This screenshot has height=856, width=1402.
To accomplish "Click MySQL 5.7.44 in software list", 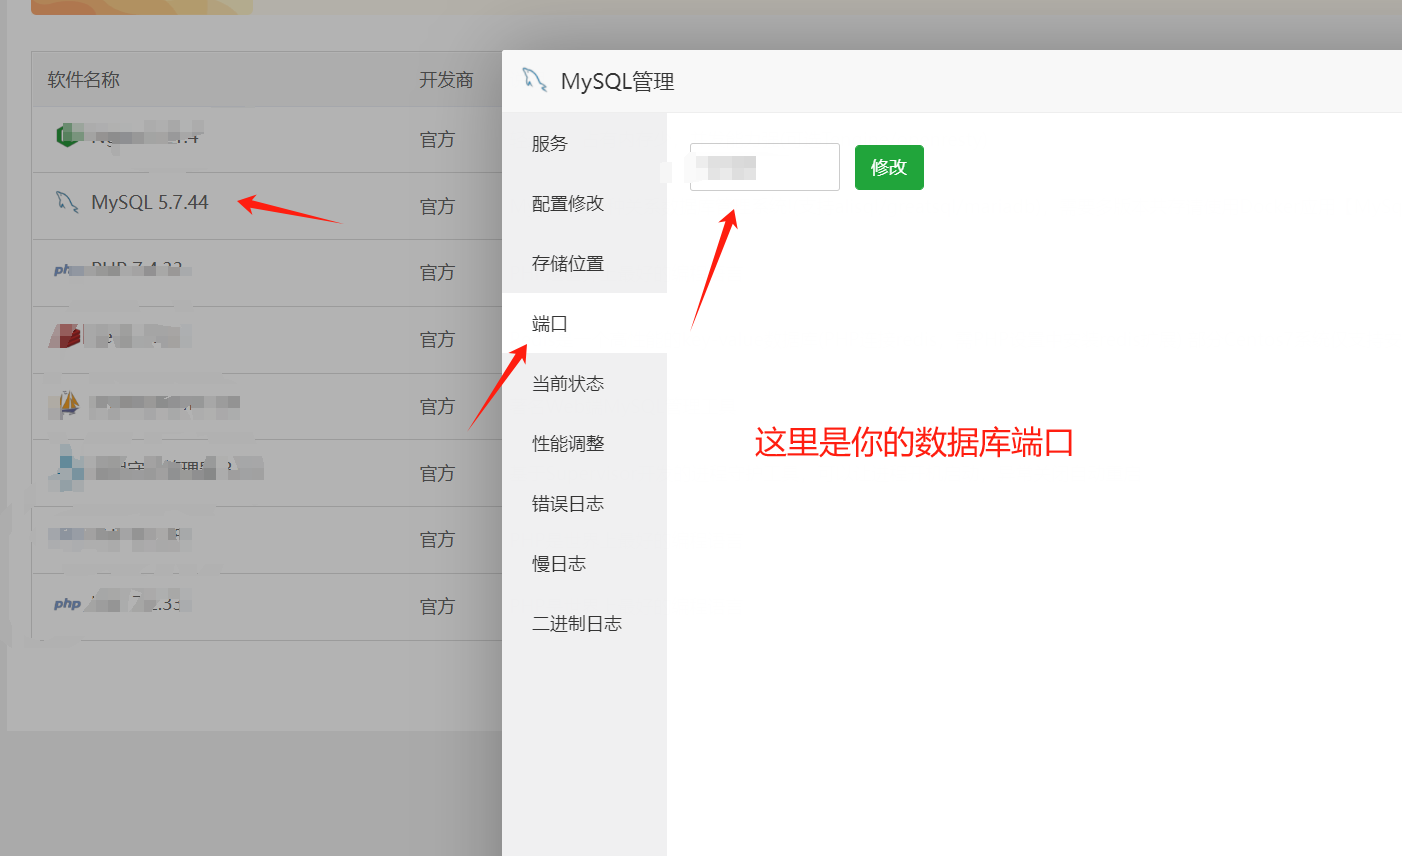I will [x=150, y=202].
